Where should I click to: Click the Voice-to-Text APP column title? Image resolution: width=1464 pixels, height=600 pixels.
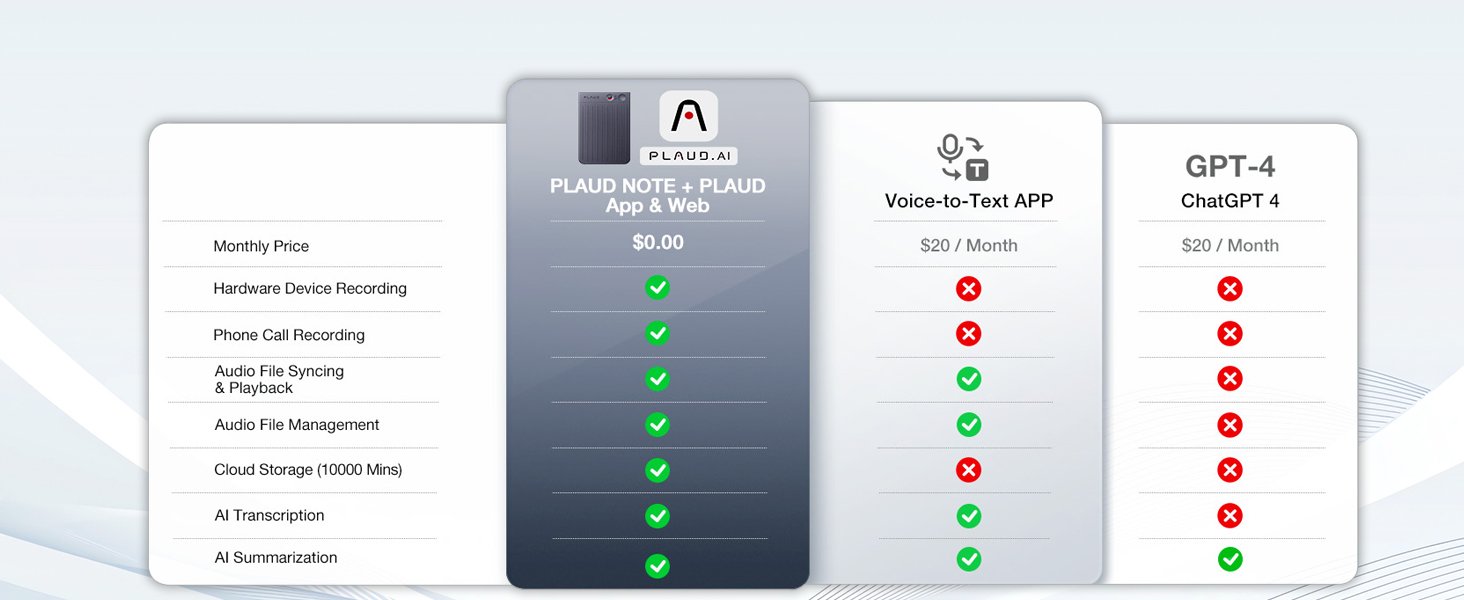click(968, 201)
